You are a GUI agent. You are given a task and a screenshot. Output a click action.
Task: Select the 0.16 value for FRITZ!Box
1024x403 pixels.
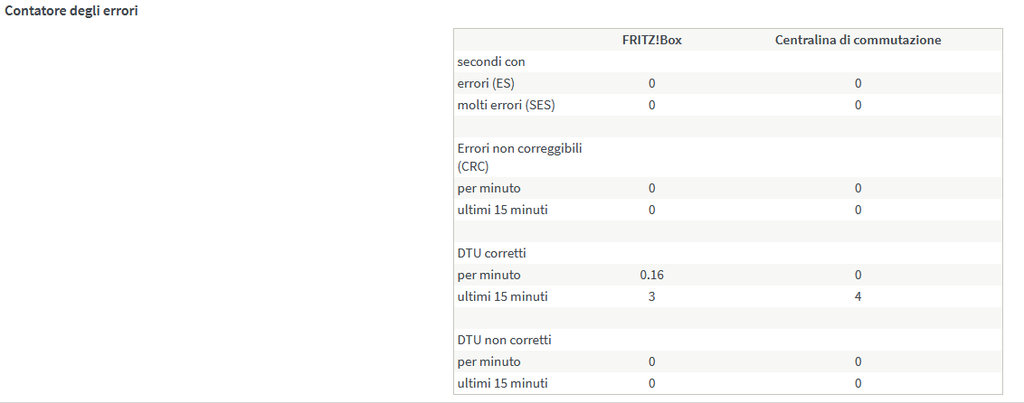coord(651,275)
